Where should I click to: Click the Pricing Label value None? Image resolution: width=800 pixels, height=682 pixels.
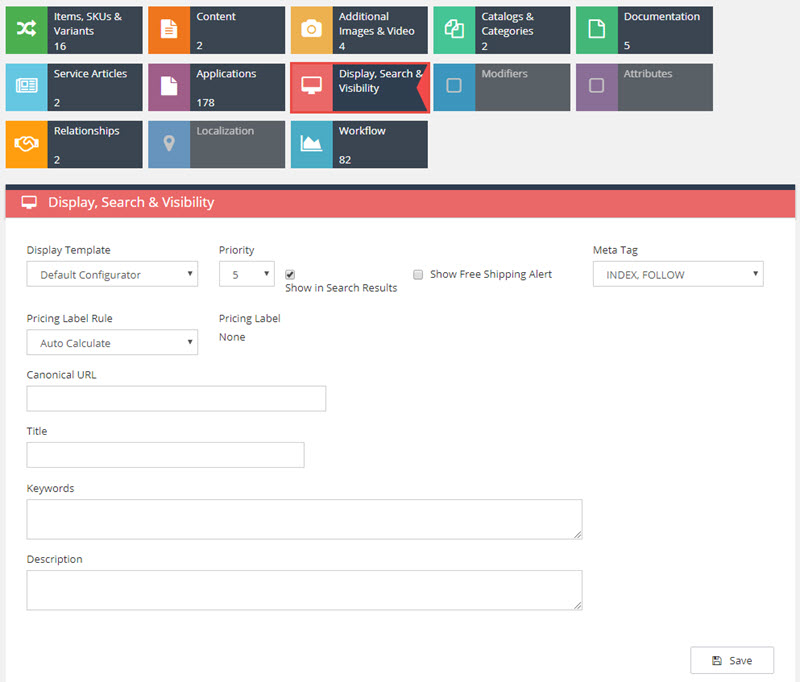232,337
